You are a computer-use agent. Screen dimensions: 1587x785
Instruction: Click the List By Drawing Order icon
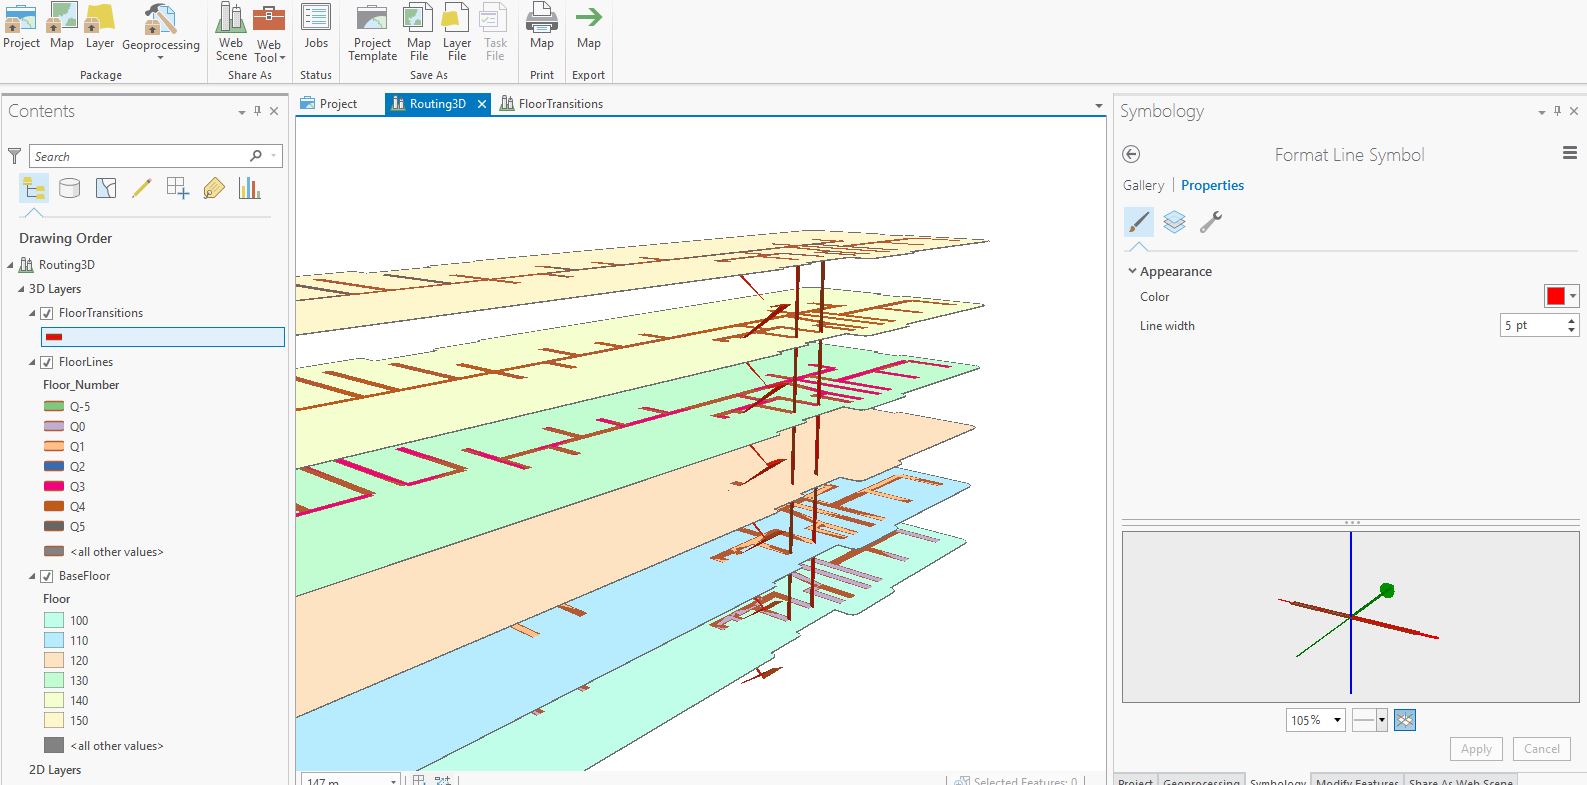click(x=33, y=188)
